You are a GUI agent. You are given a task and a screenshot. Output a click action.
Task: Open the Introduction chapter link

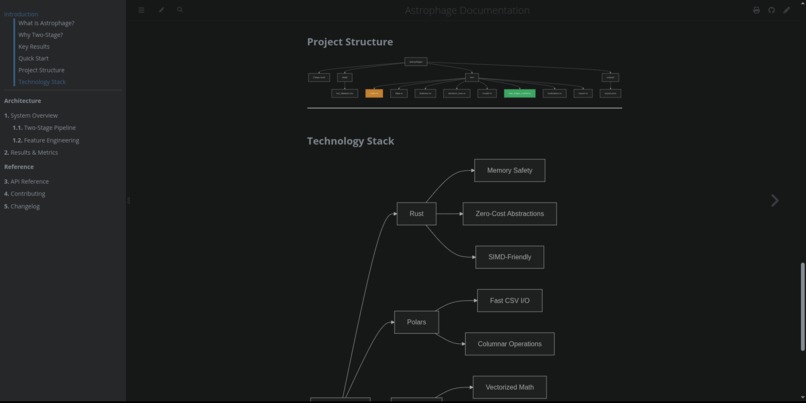tap(21, 14)
